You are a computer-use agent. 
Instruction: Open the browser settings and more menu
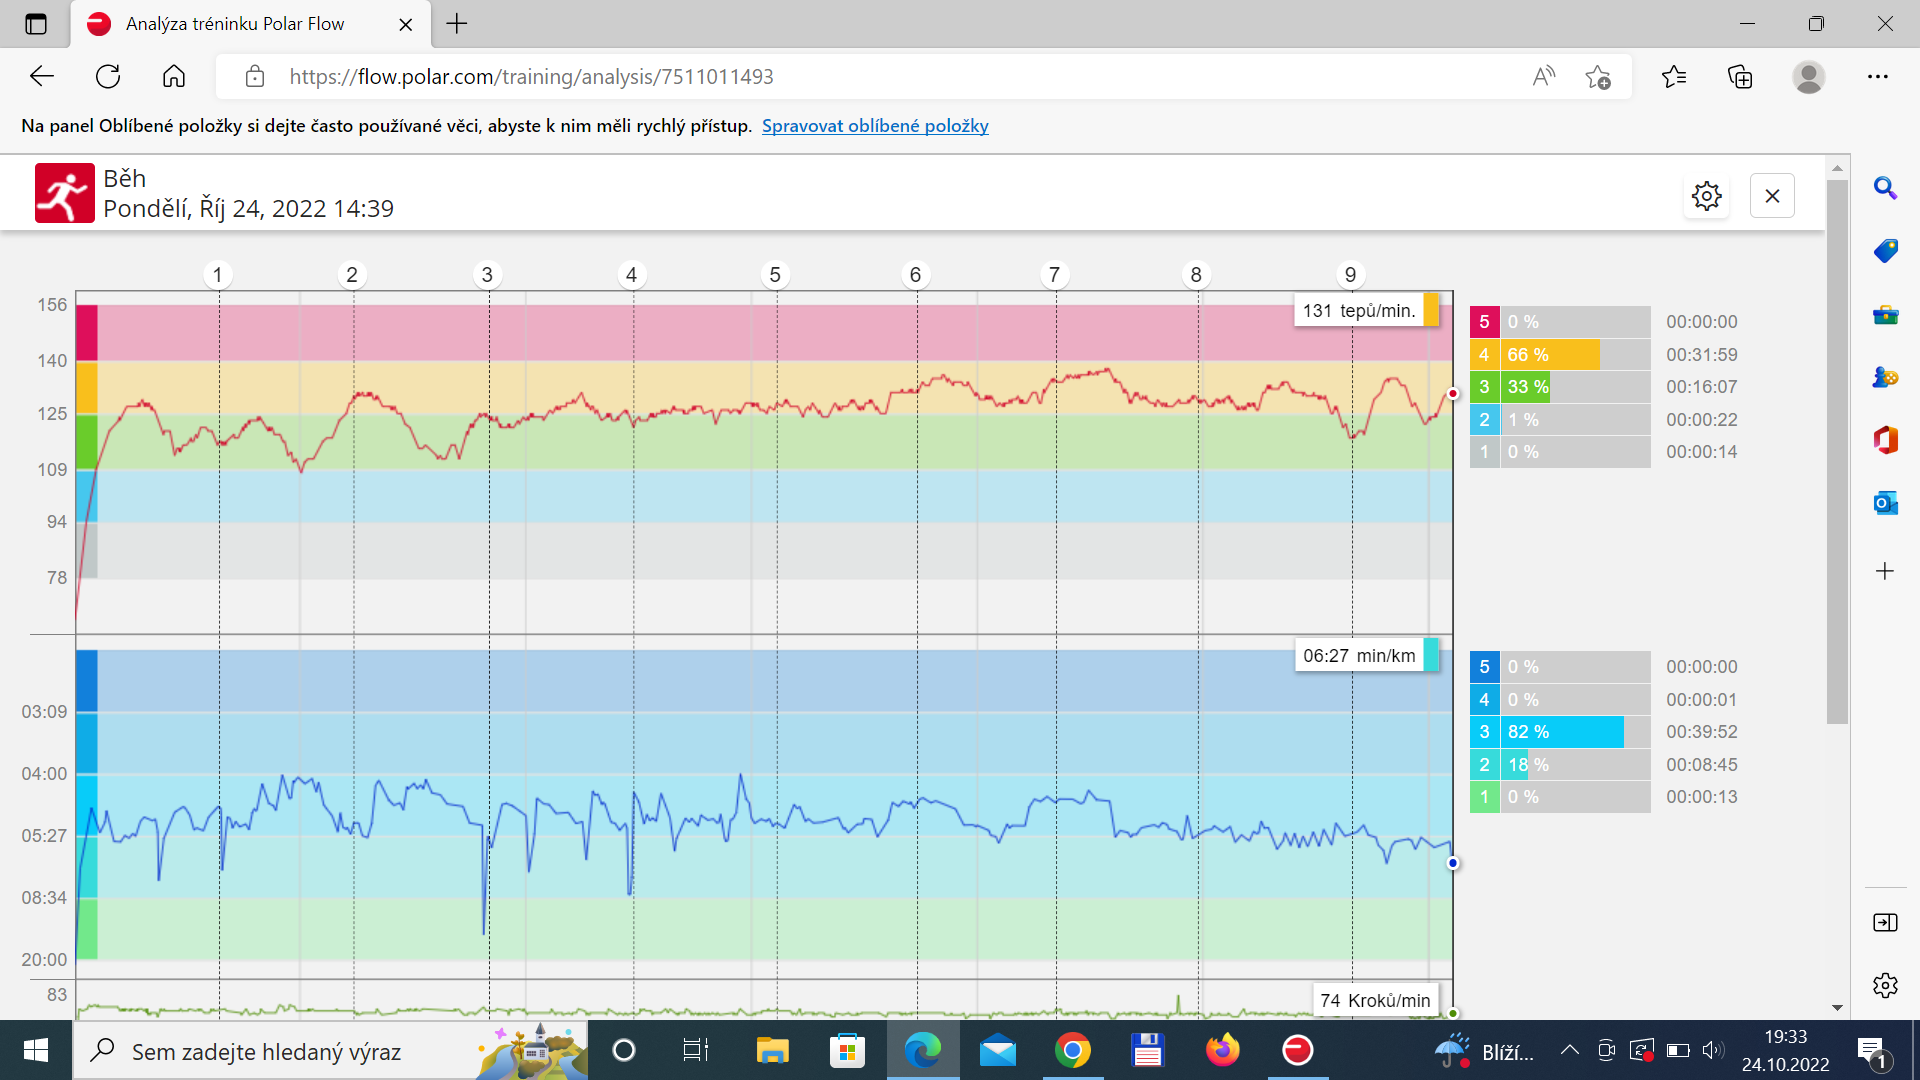[x=1878, y=77]
